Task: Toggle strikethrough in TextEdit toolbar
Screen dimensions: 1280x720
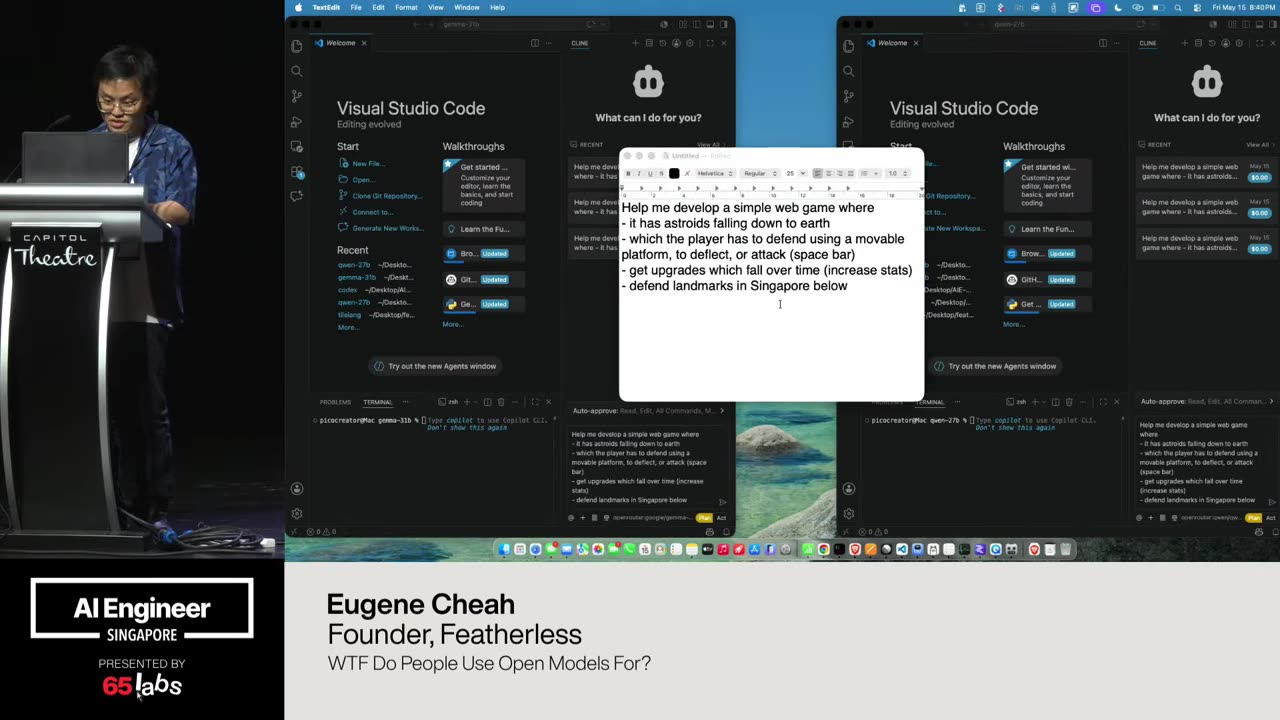Action: click(661, 173)
